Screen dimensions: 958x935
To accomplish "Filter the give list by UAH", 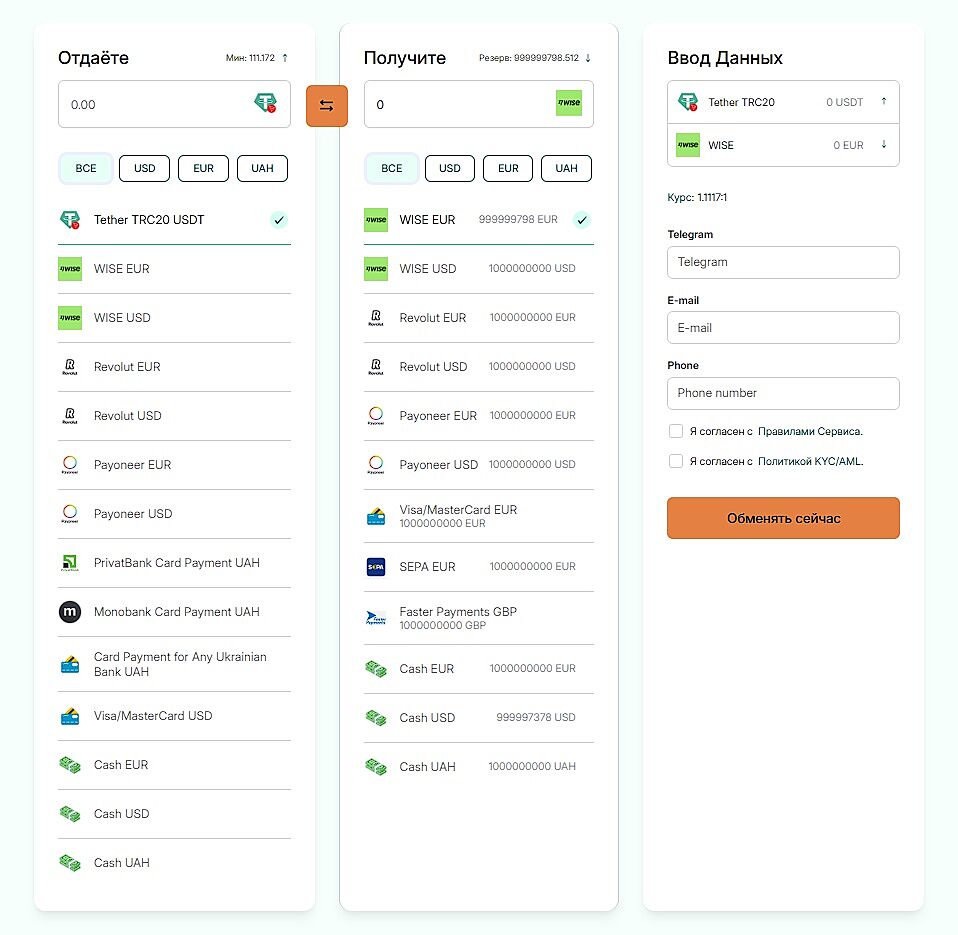I will [262, 168].
